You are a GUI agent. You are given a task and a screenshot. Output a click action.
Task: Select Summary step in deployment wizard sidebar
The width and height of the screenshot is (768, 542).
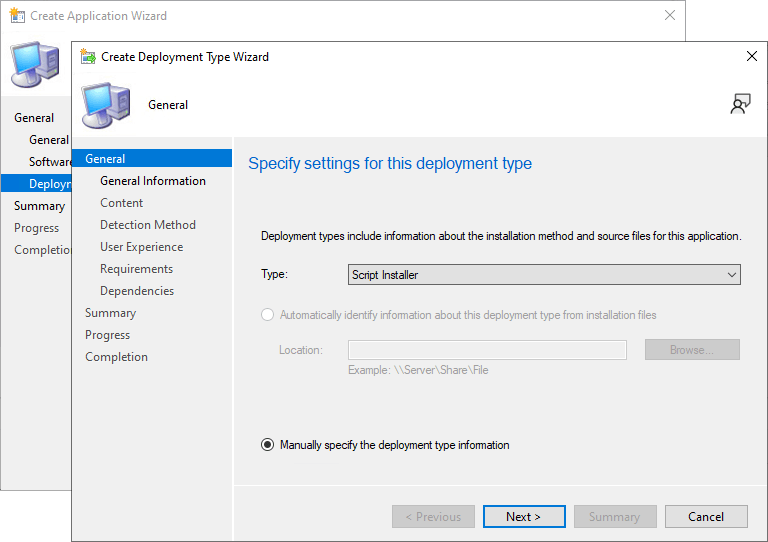111,313
